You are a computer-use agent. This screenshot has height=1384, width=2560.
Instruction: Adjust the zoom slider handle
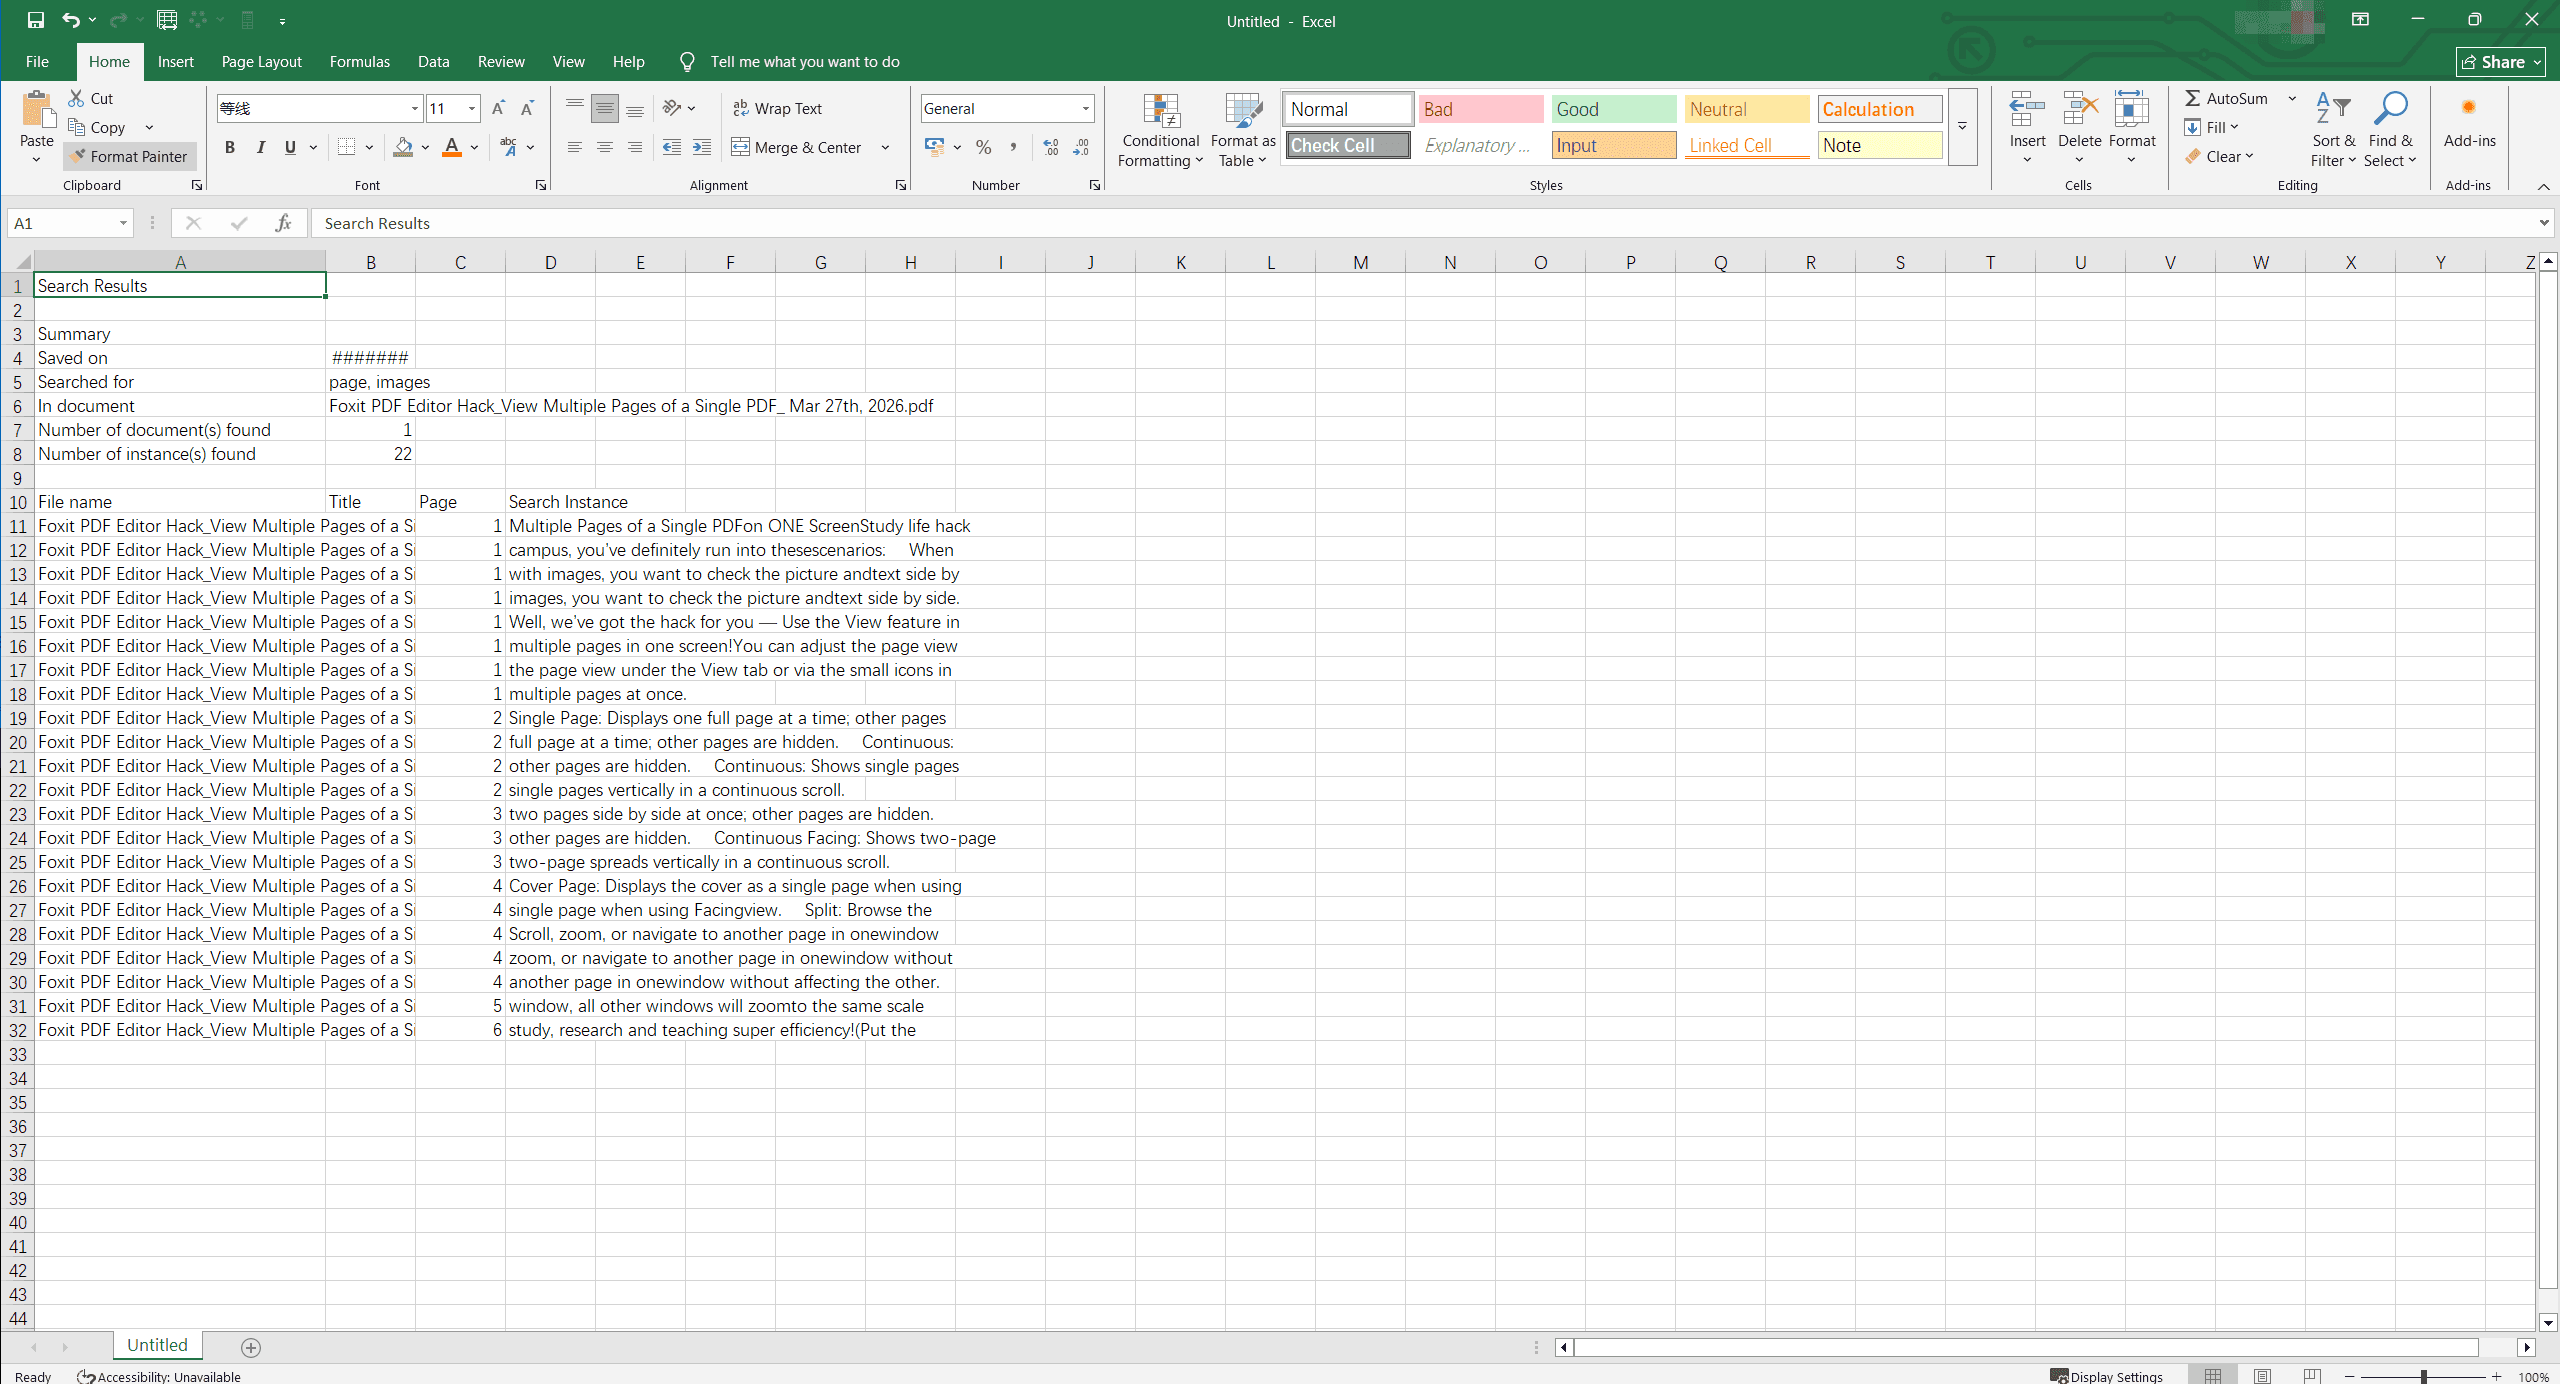[2423, 1376]
